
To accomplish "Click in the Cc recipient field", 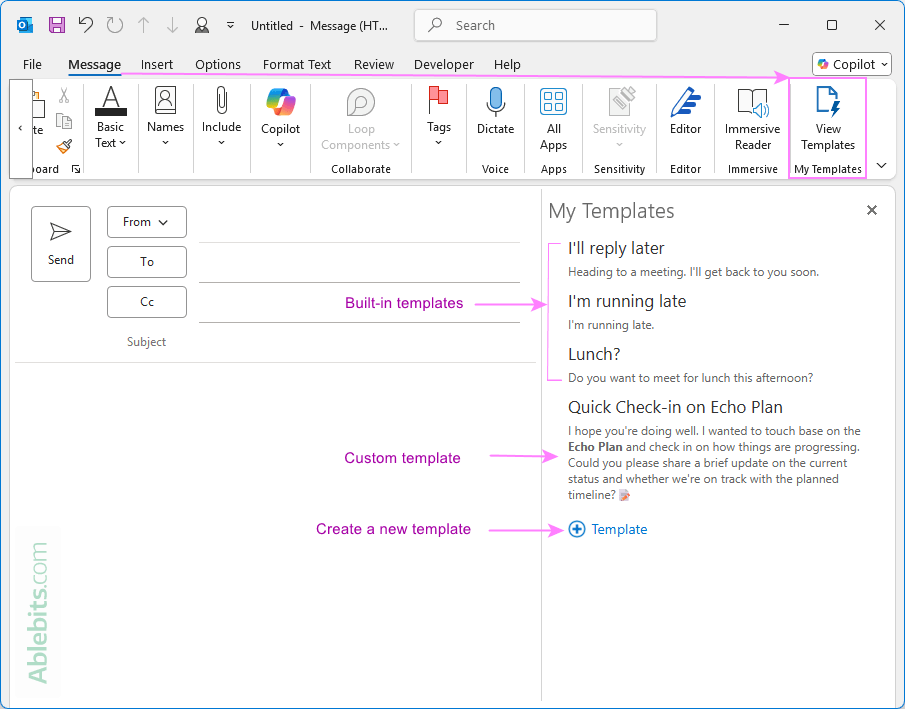I will 359,303.
